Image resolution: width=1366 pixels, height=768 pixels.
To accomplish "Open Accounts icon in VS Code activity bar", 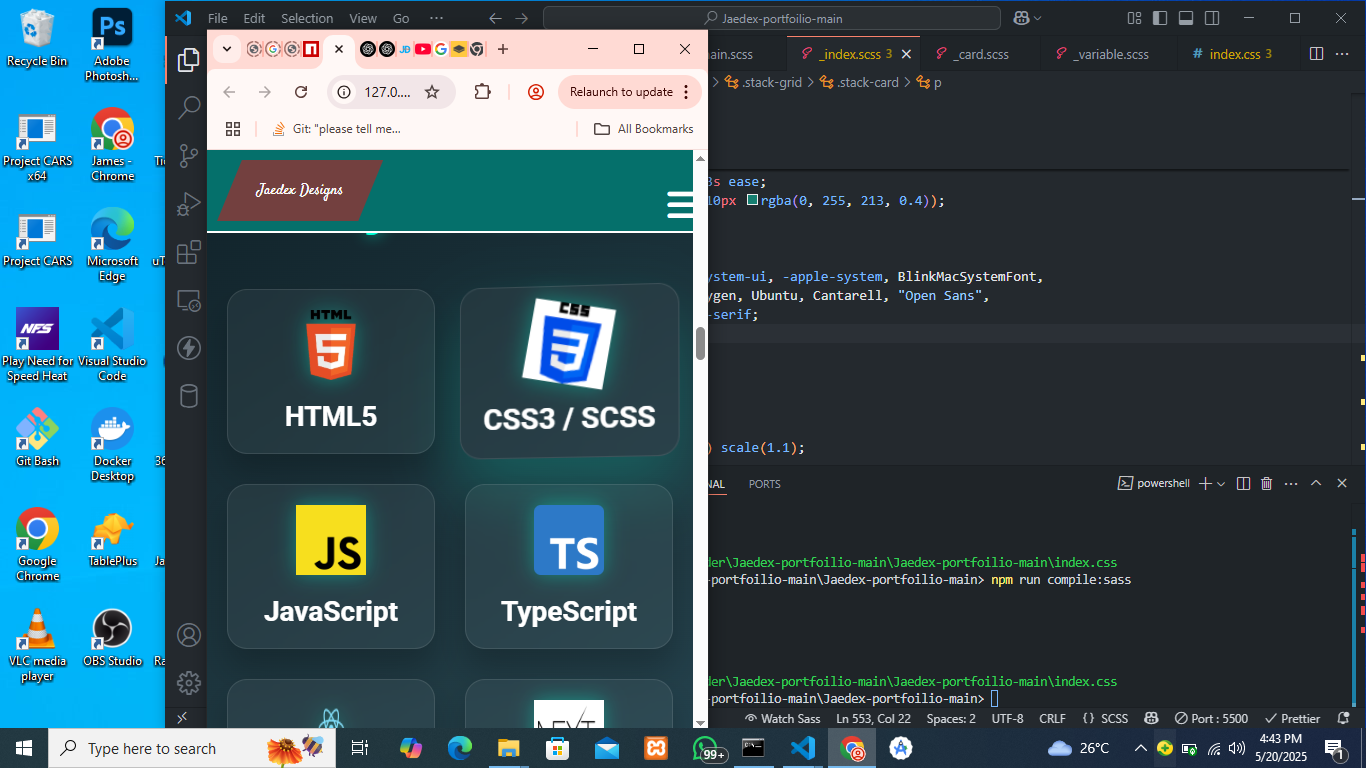I will tap(188, 635).
